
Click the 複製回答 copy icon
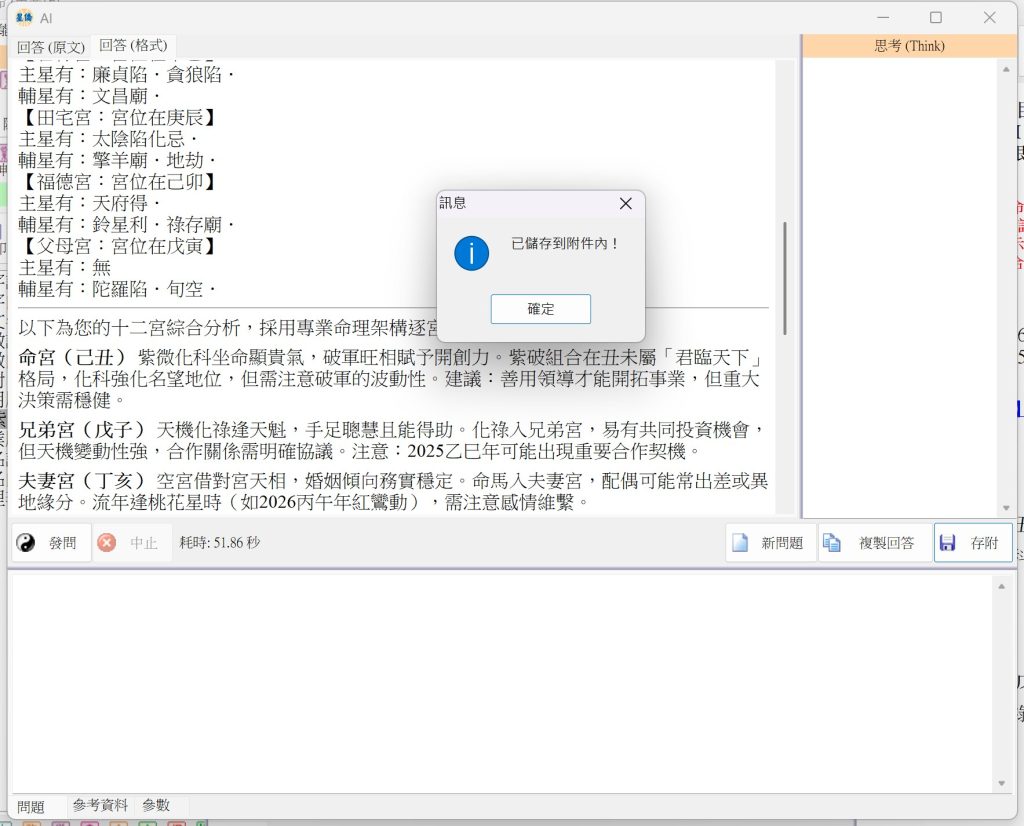(832, 543)
